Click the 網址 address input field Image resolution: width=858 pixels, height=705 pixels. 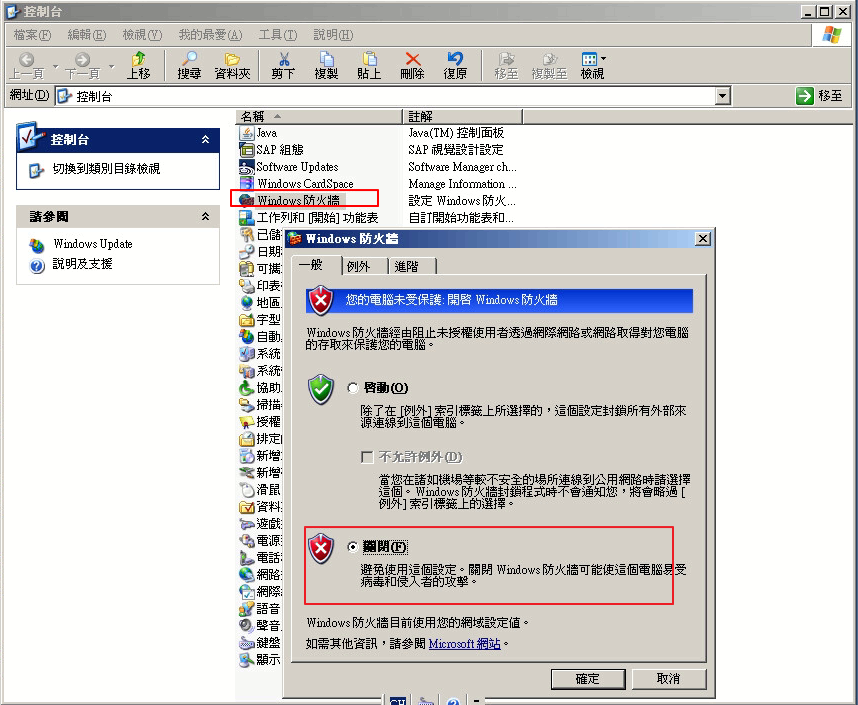(386, 96)
